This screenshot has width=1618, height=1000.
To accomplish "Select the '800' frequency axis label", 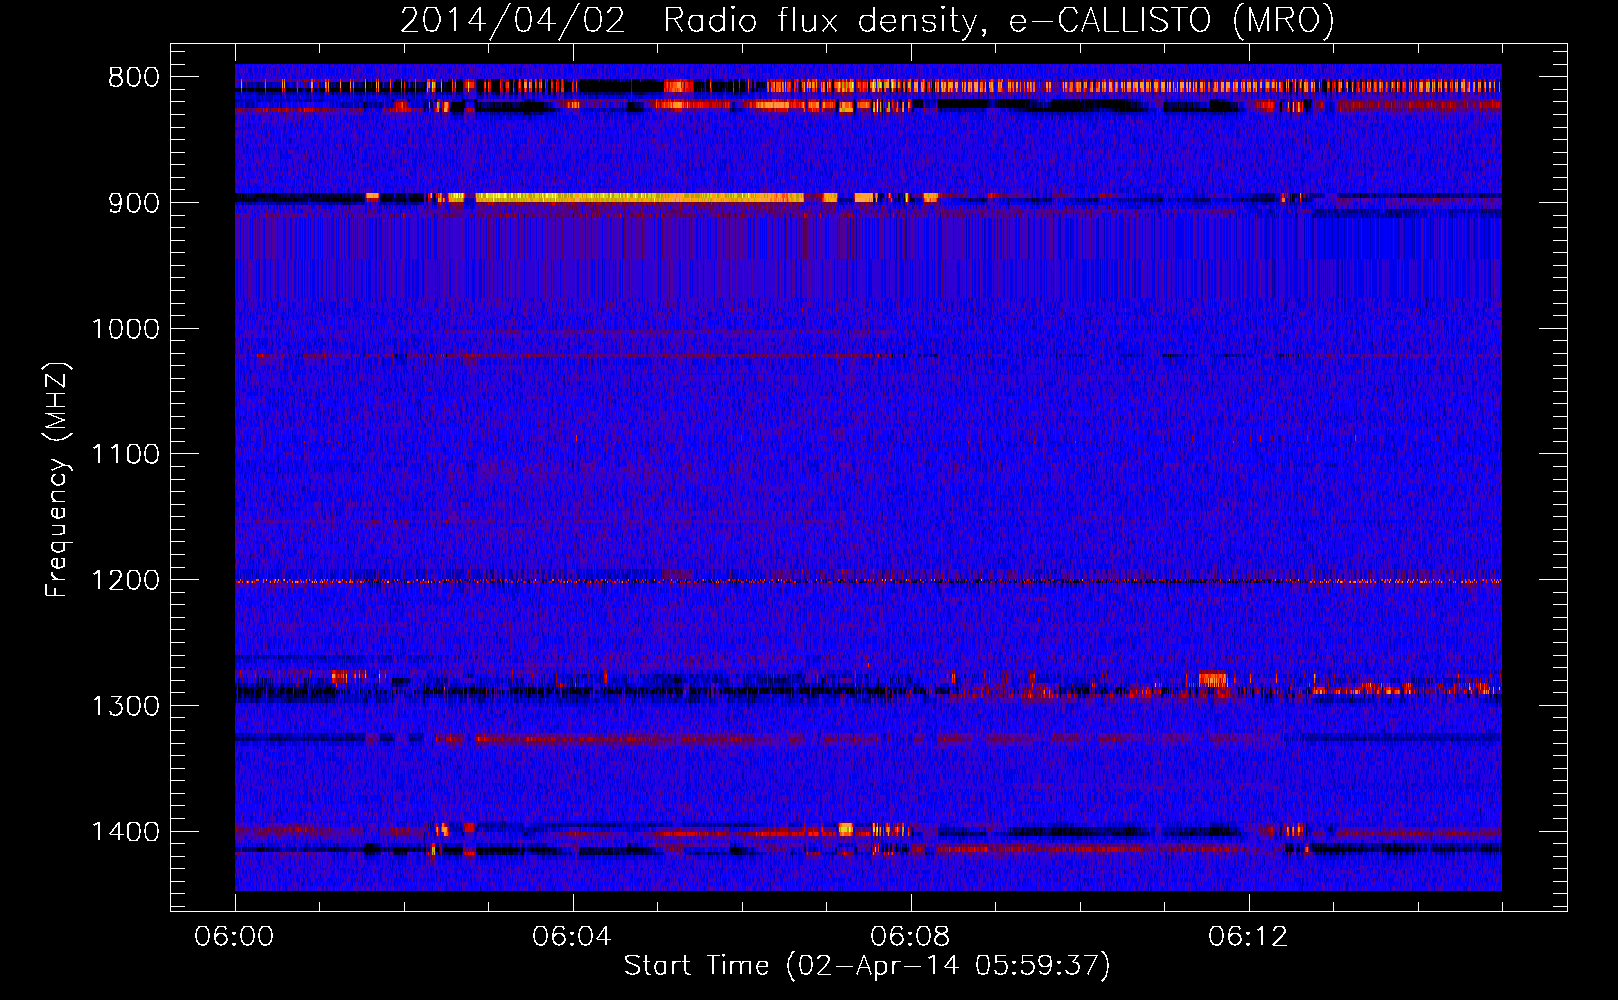I will click(x=134, y=78).
